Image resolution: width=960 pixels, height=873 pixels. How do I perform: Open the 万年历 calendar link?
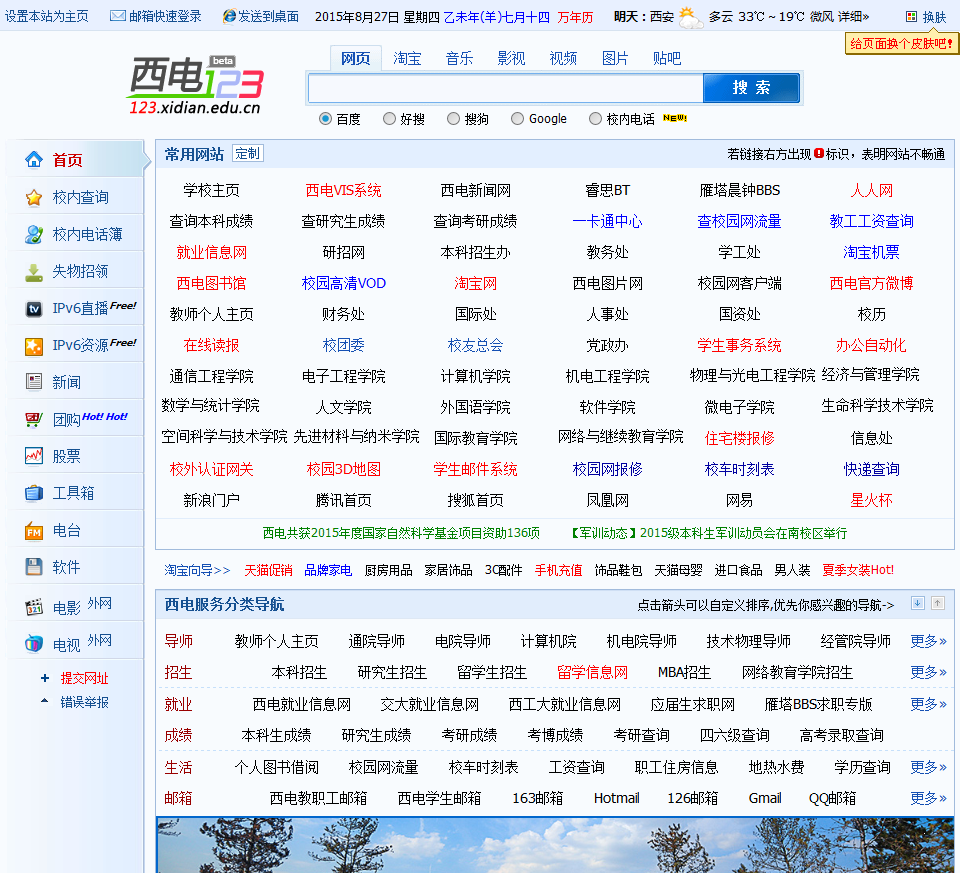(576, 17)
